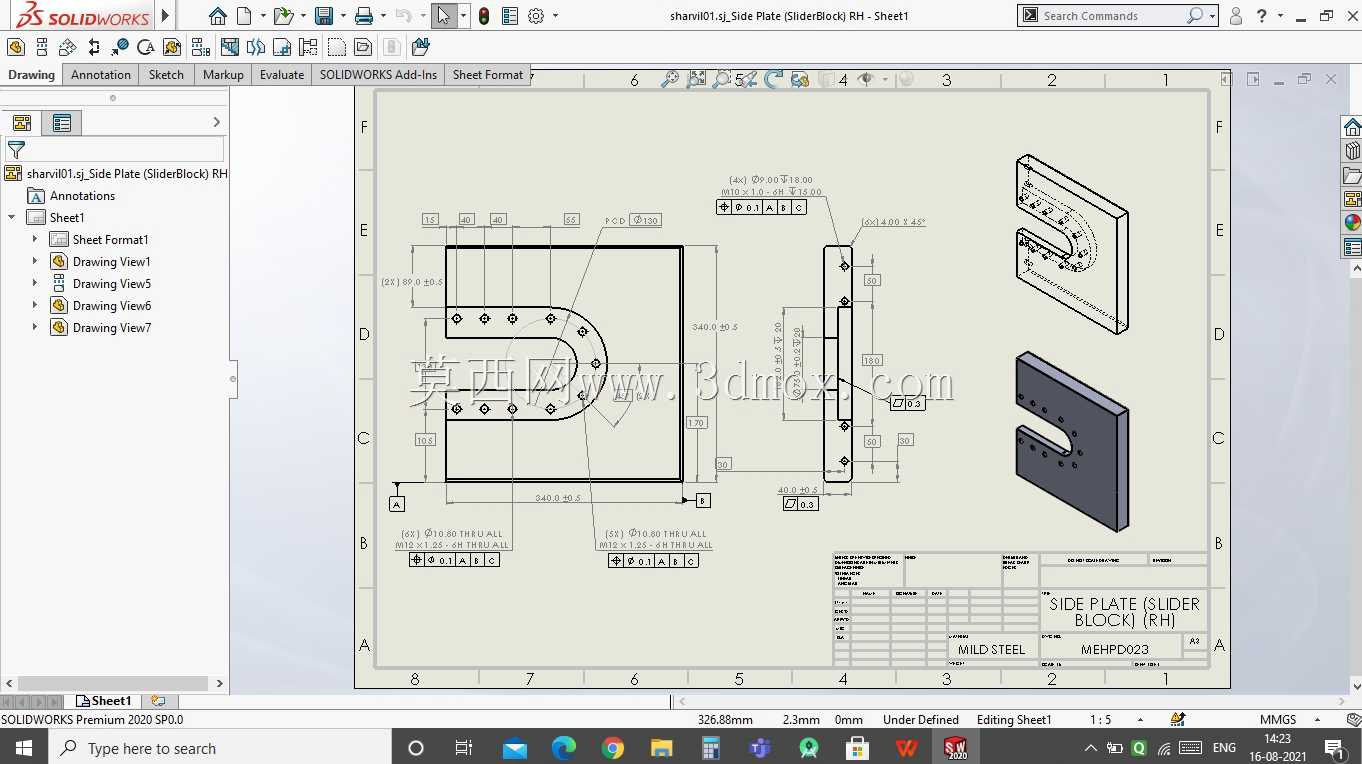Viewport: 1362px width, 764px height.
Task: Open the SOLIDWORKS Add-Ins tab
Action: pos(378,75)
